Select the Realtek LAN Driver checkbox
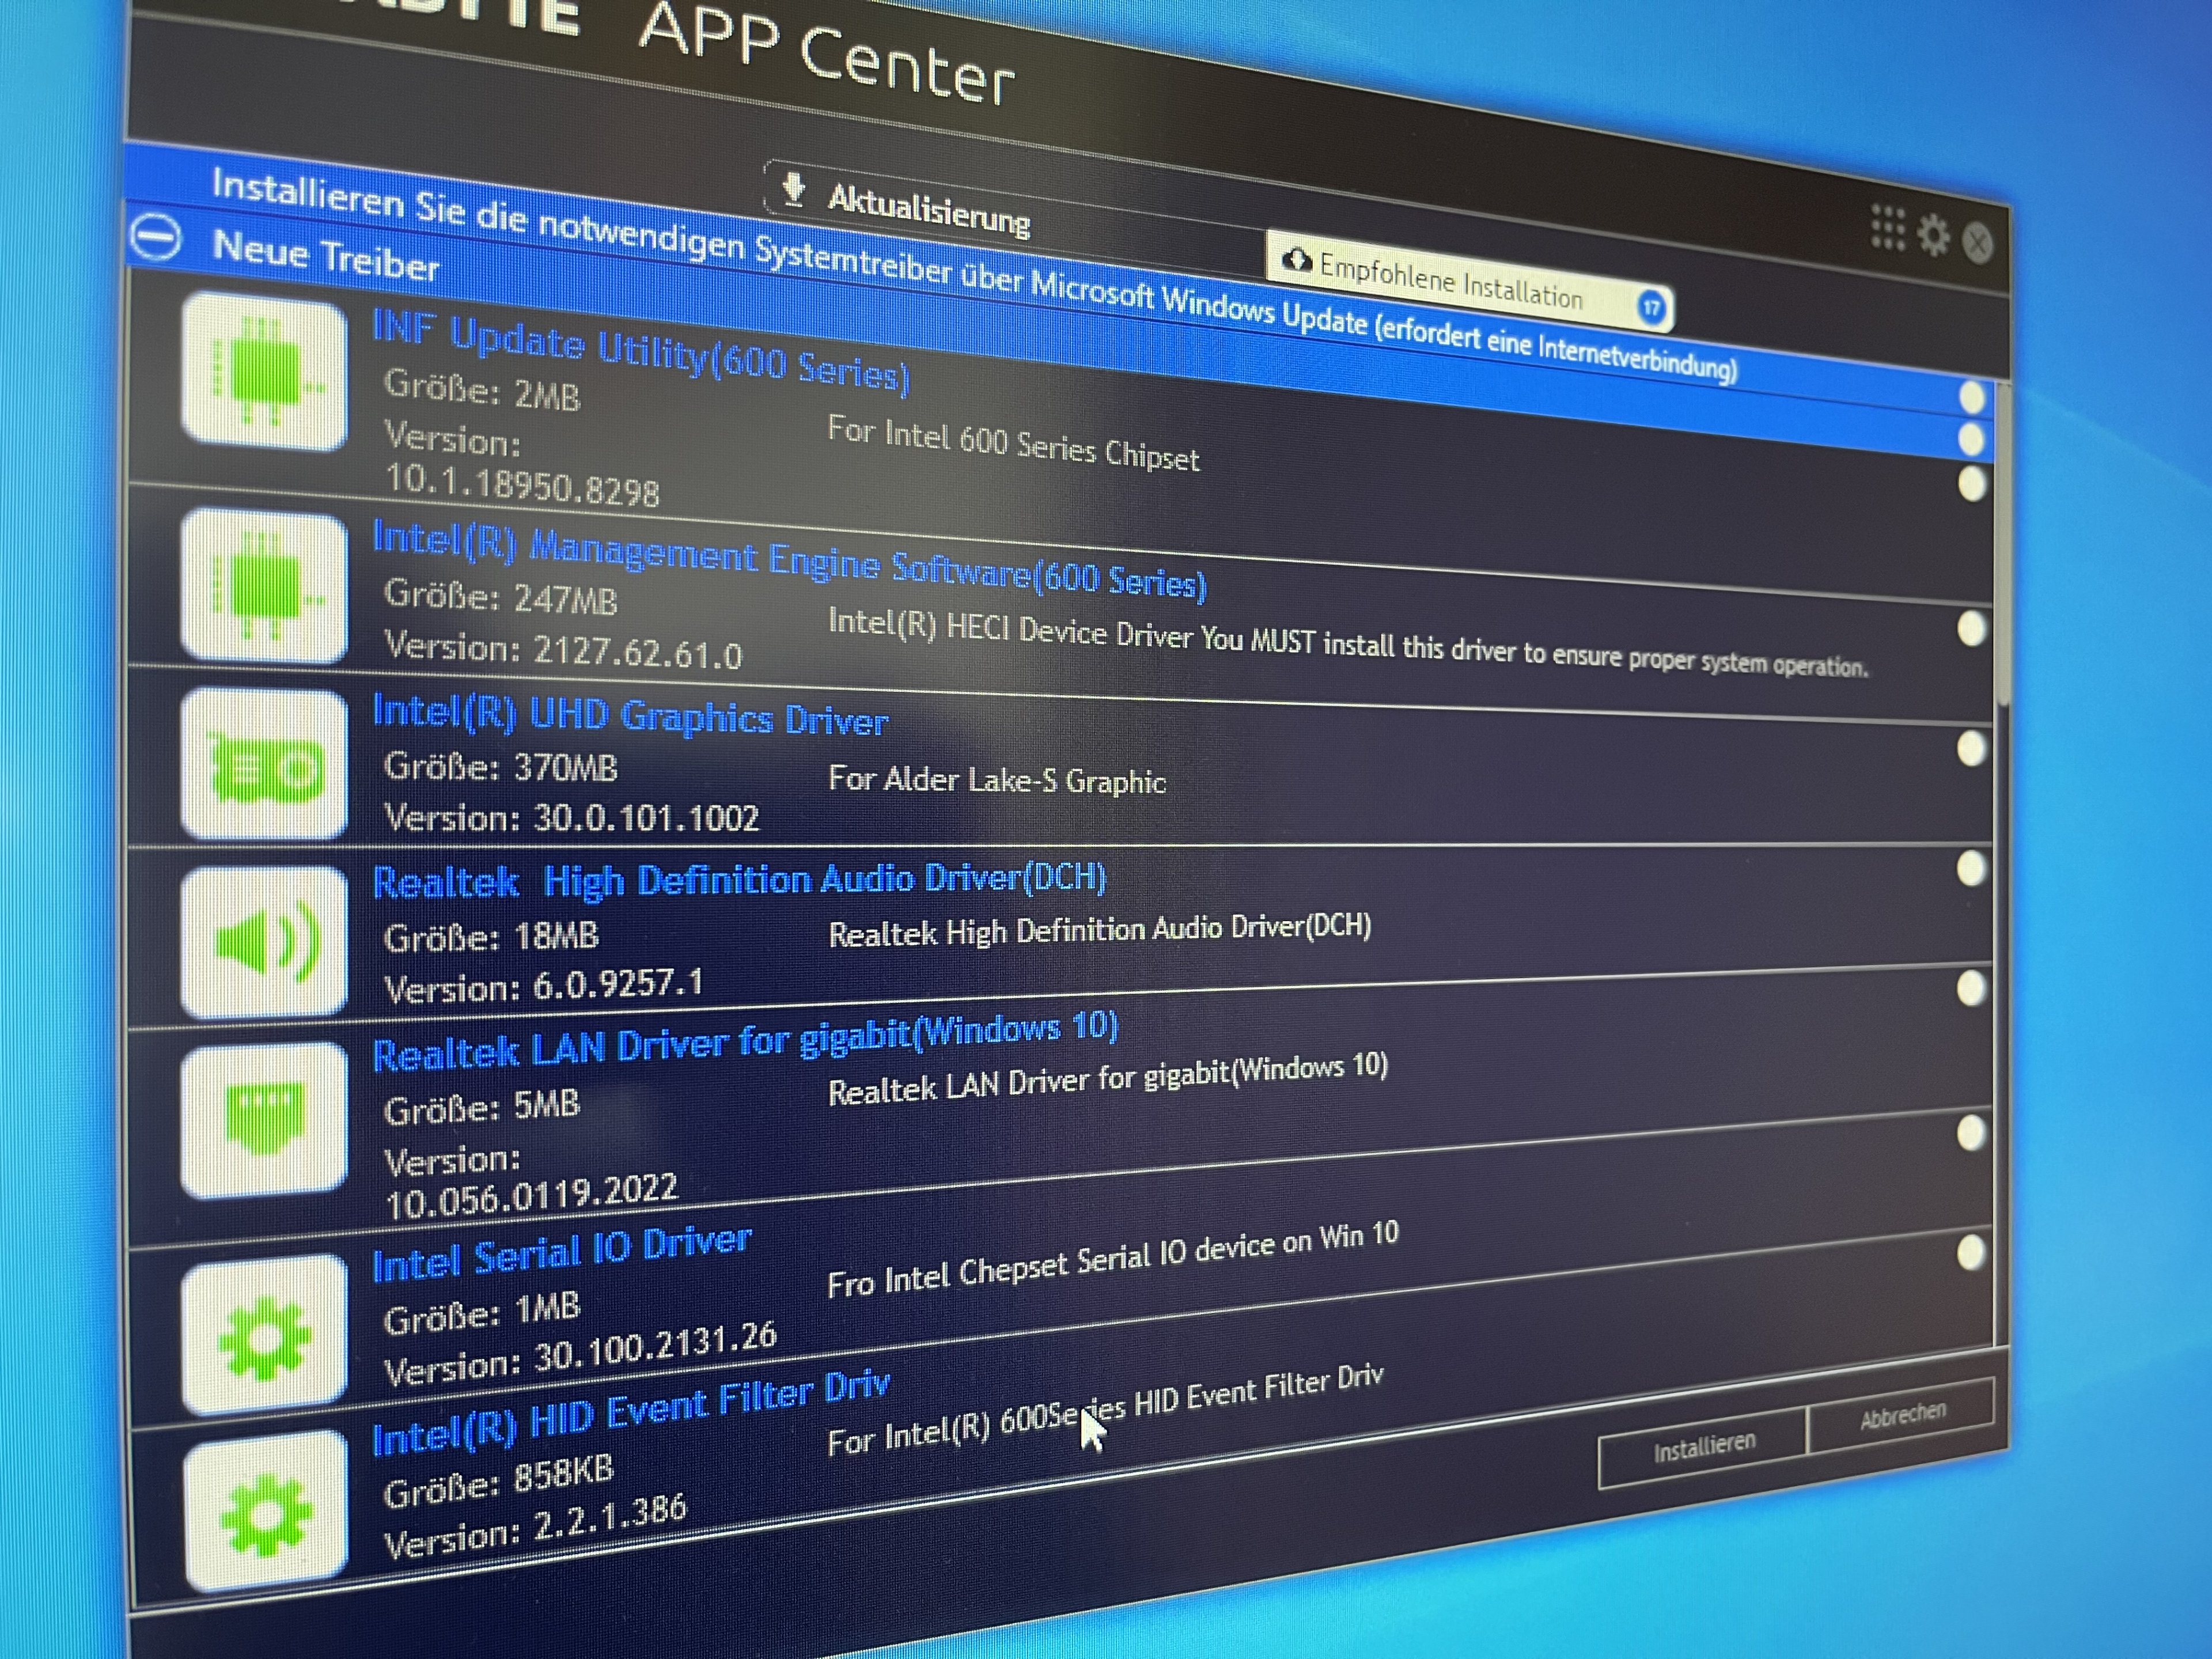Image resolution: width=2212 pixels, height=1659 pixels. (x=1970, y=988)
